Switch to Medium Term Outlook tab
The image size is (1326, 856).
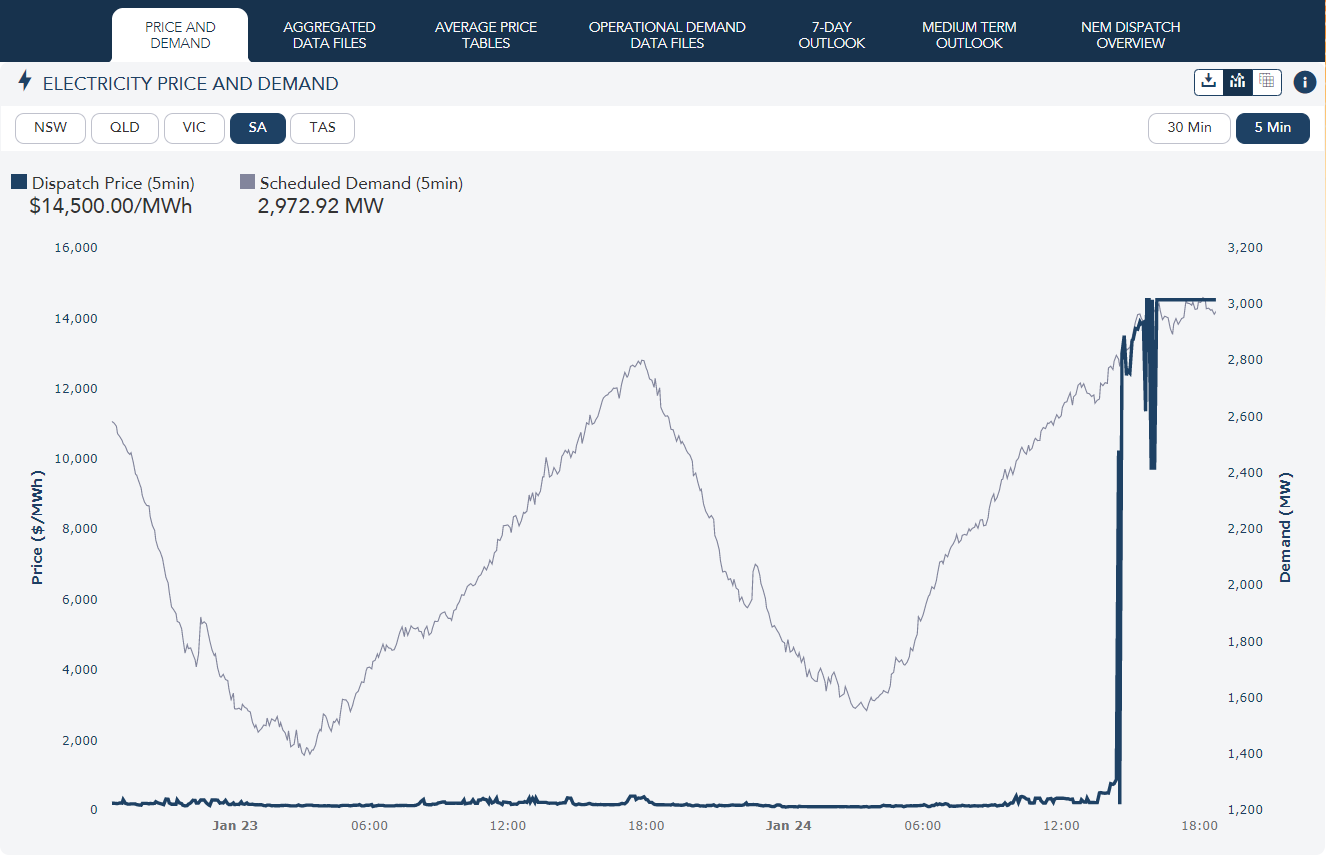point(969,35)
